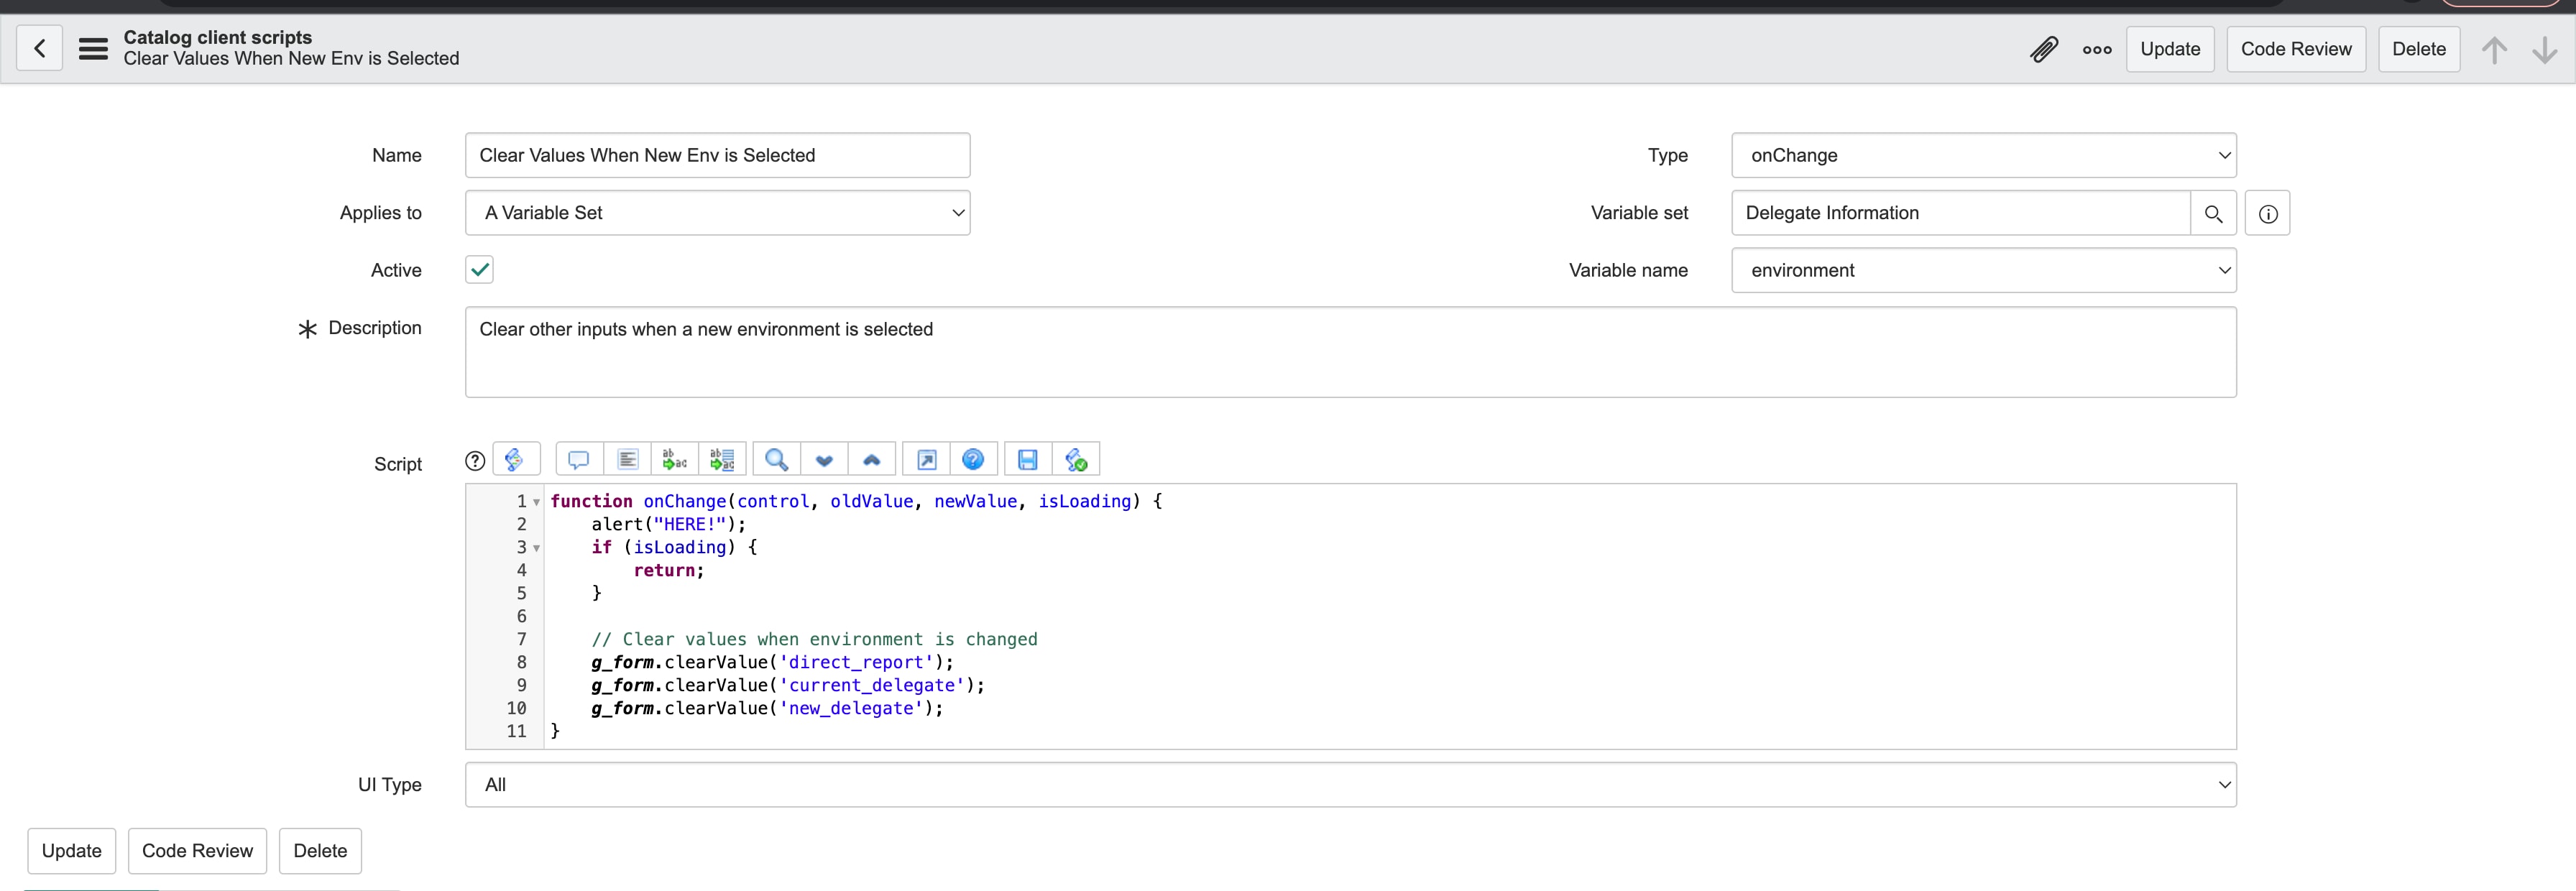
Task: Click into the Name input field
Action: 717,155
